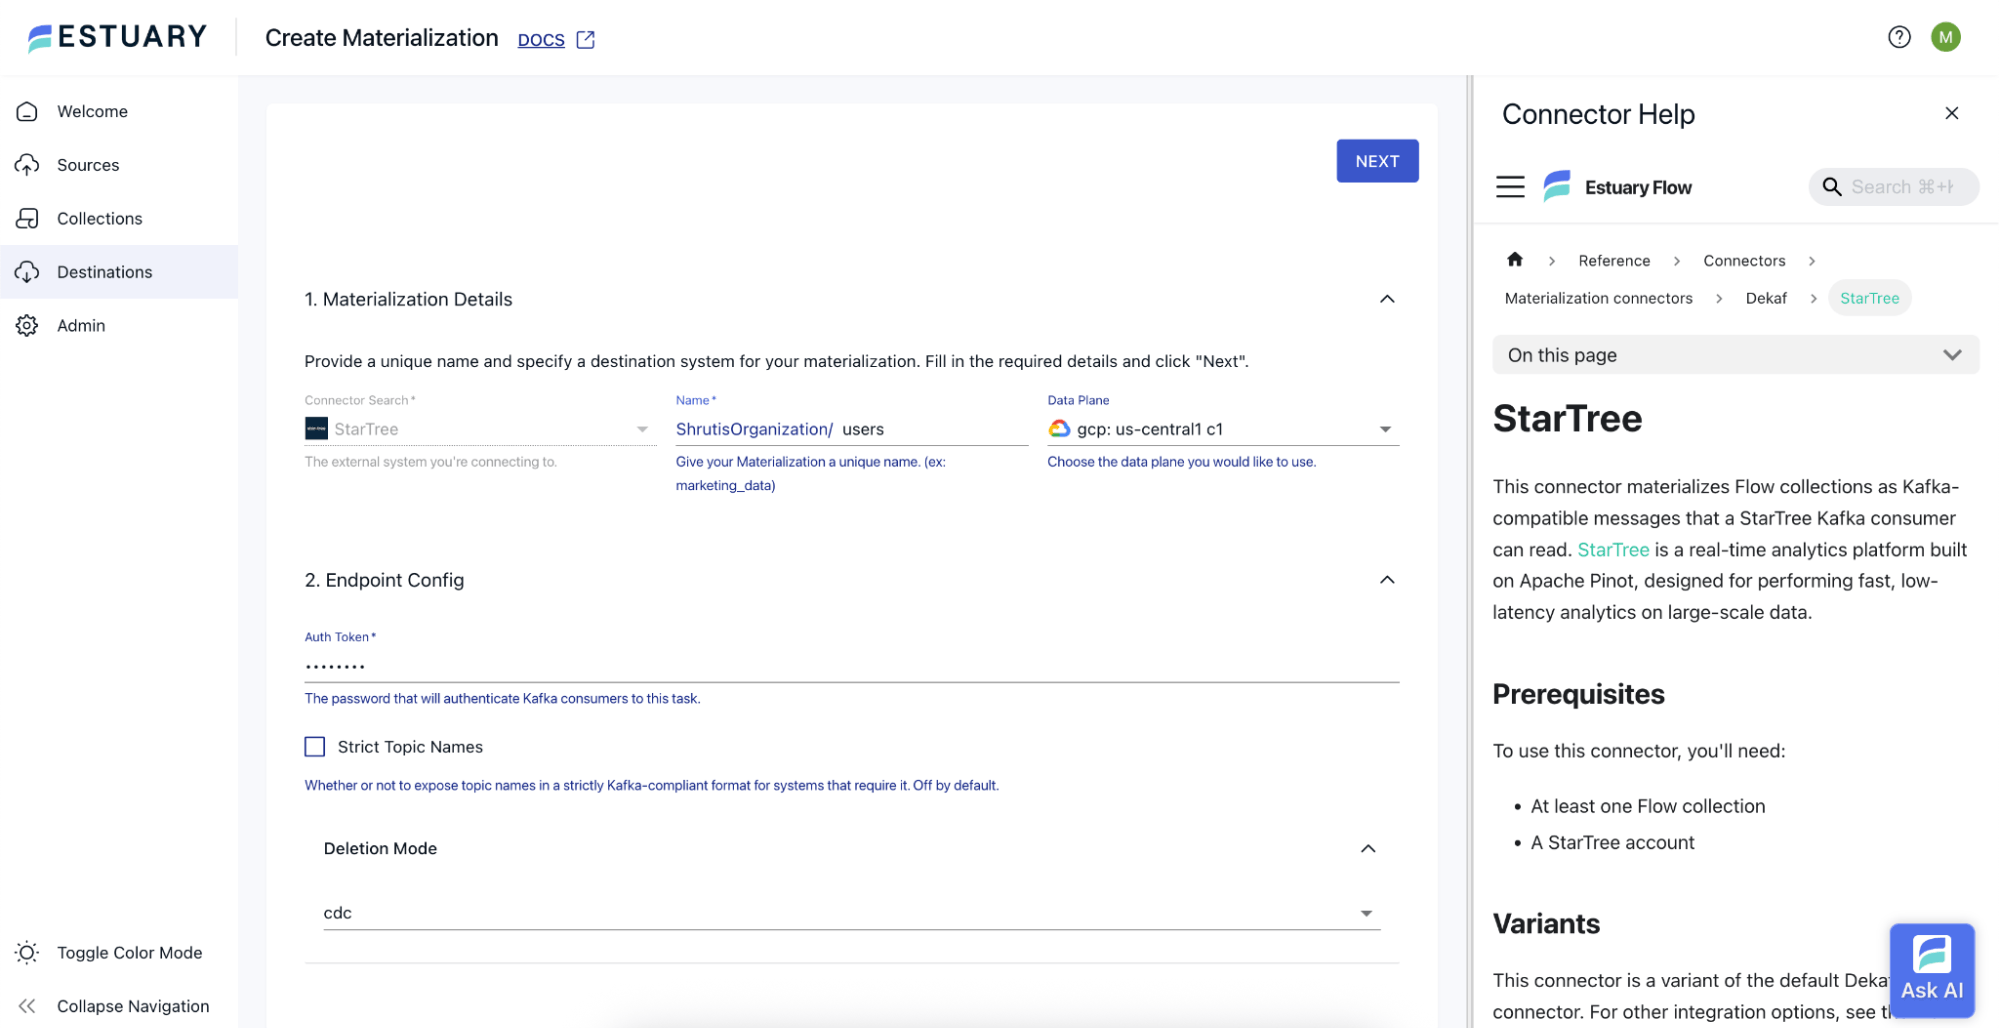1999x1028 pixels.
Task: Click the Reference breadcrumb
Action: [1614, 260]
